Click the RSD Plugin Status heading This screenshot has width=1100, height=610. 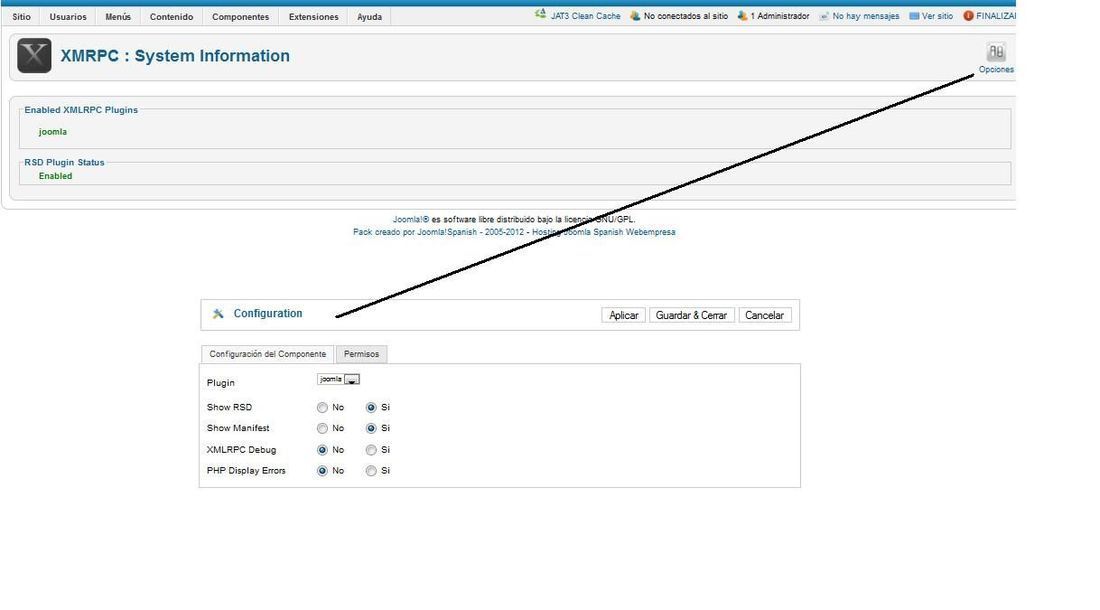(65, 163)
